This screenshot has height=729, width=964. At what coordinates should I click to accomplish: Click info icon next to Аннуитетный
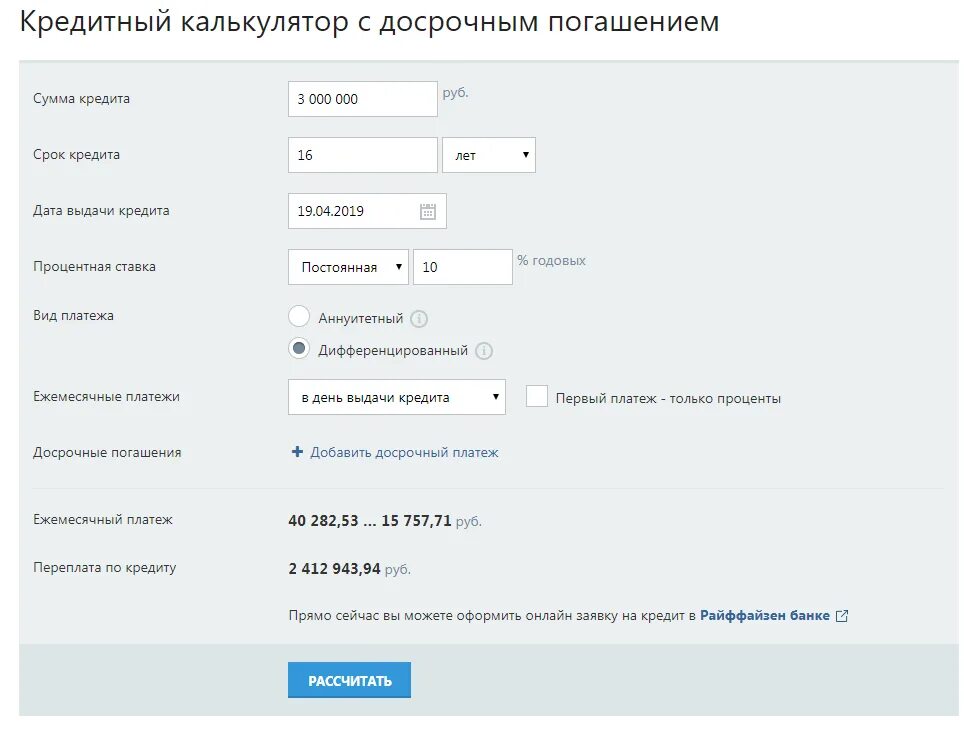pyautogui.click(x=419, y=319)
